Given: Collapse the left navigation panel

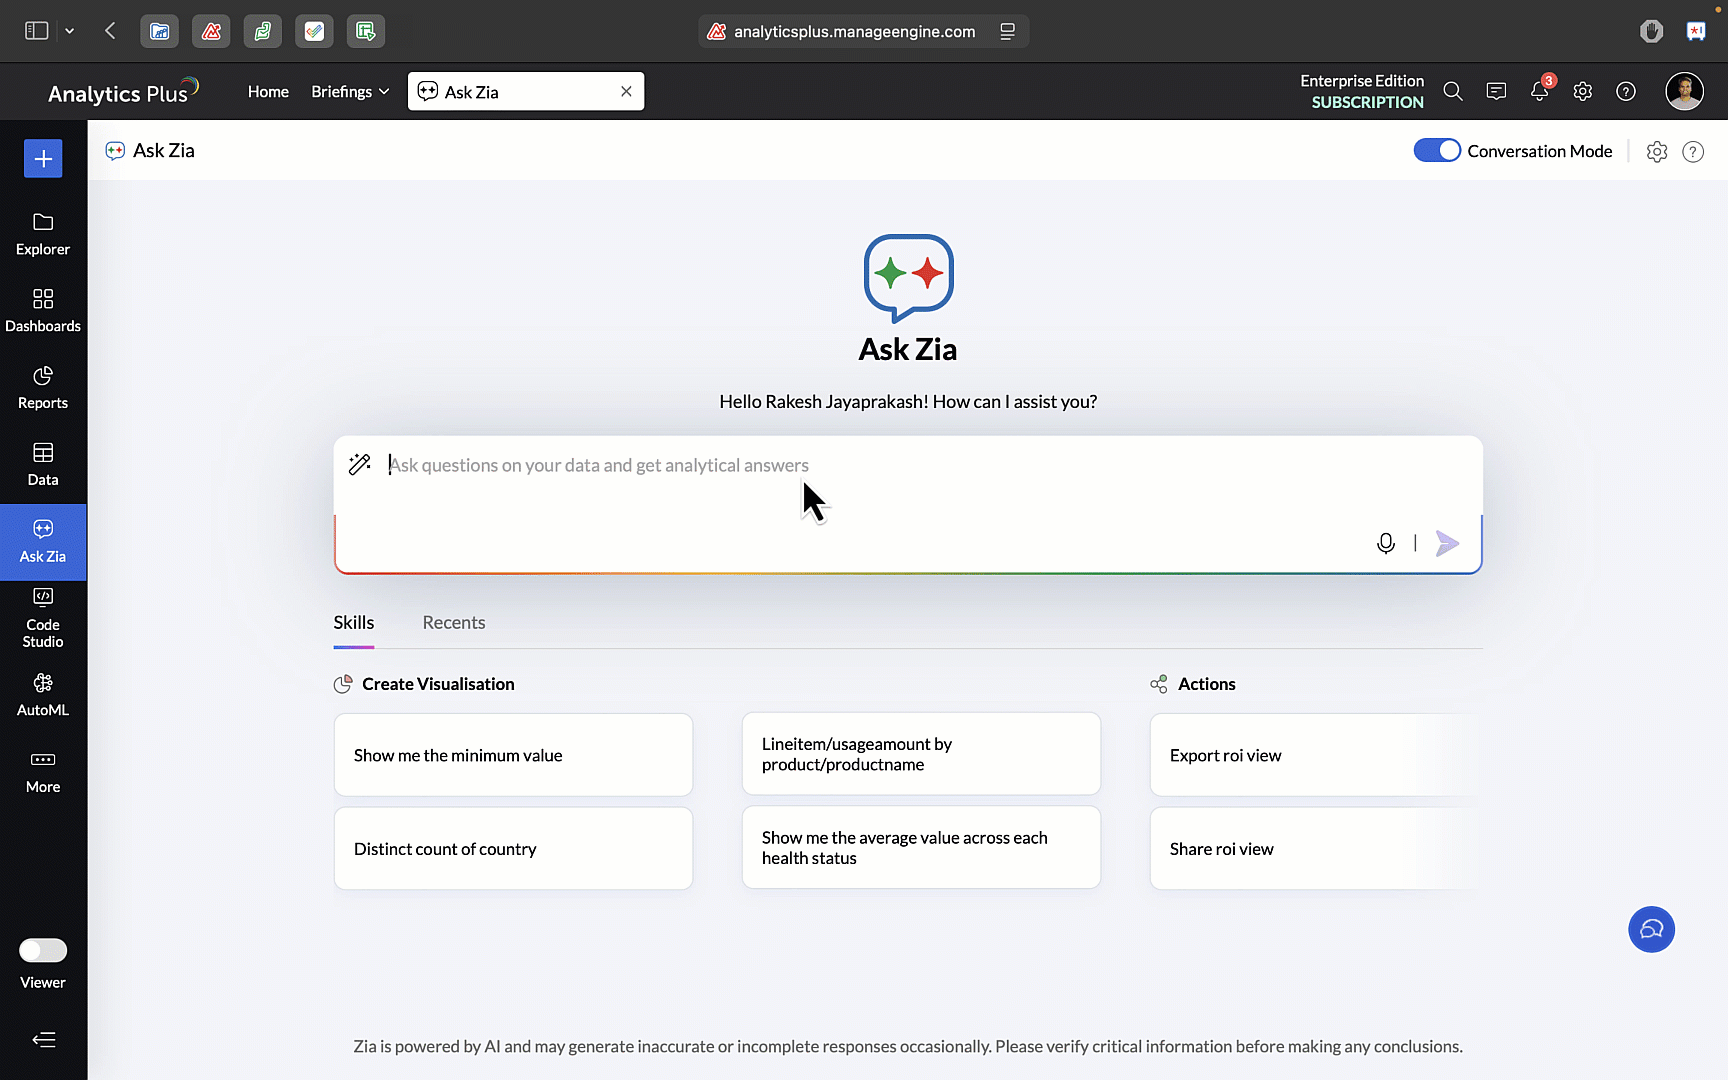Looking at the screenshot, I should [x=43, y=1040].
